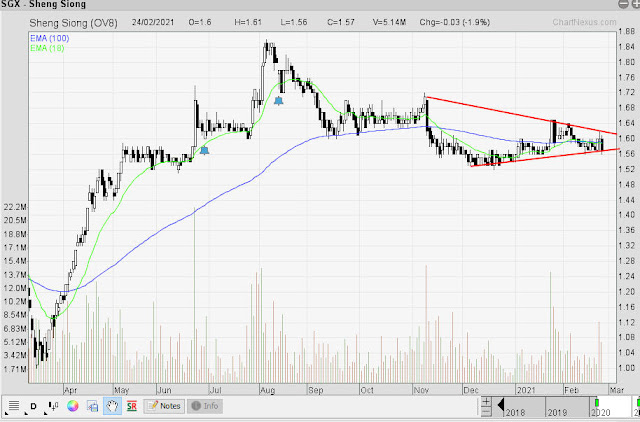Viewport: 640px width, 422px height.
Task: Click the O=1.6 open value
Action: tap(200, 22)
